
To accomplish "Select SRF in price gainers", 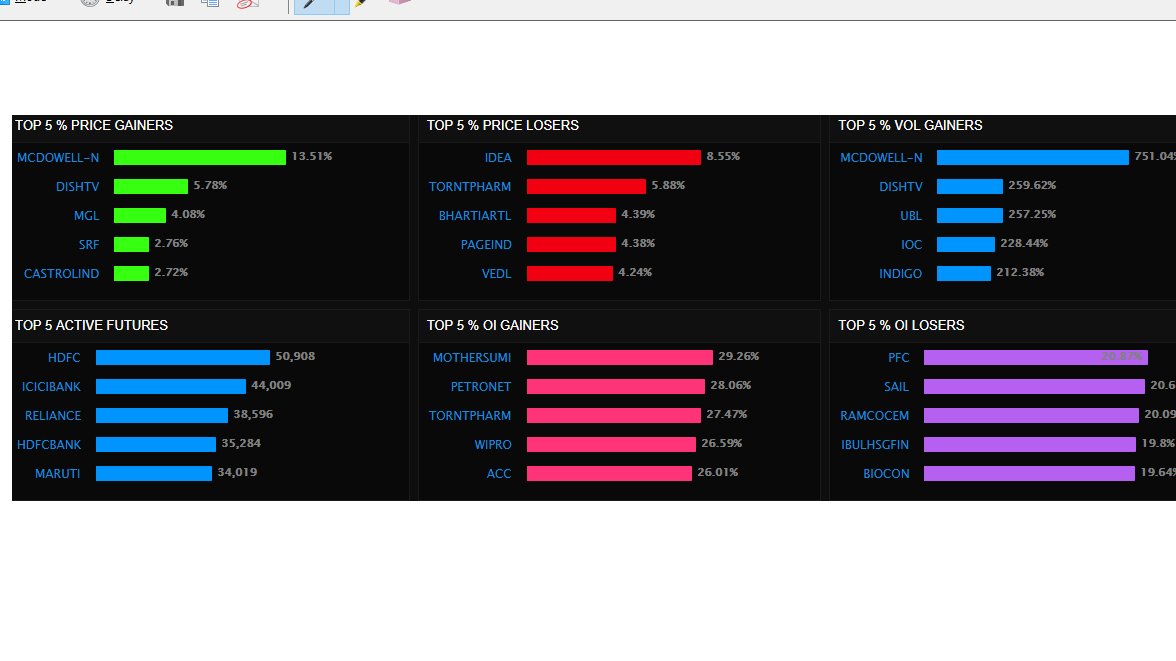I will (x=88, y=245).
